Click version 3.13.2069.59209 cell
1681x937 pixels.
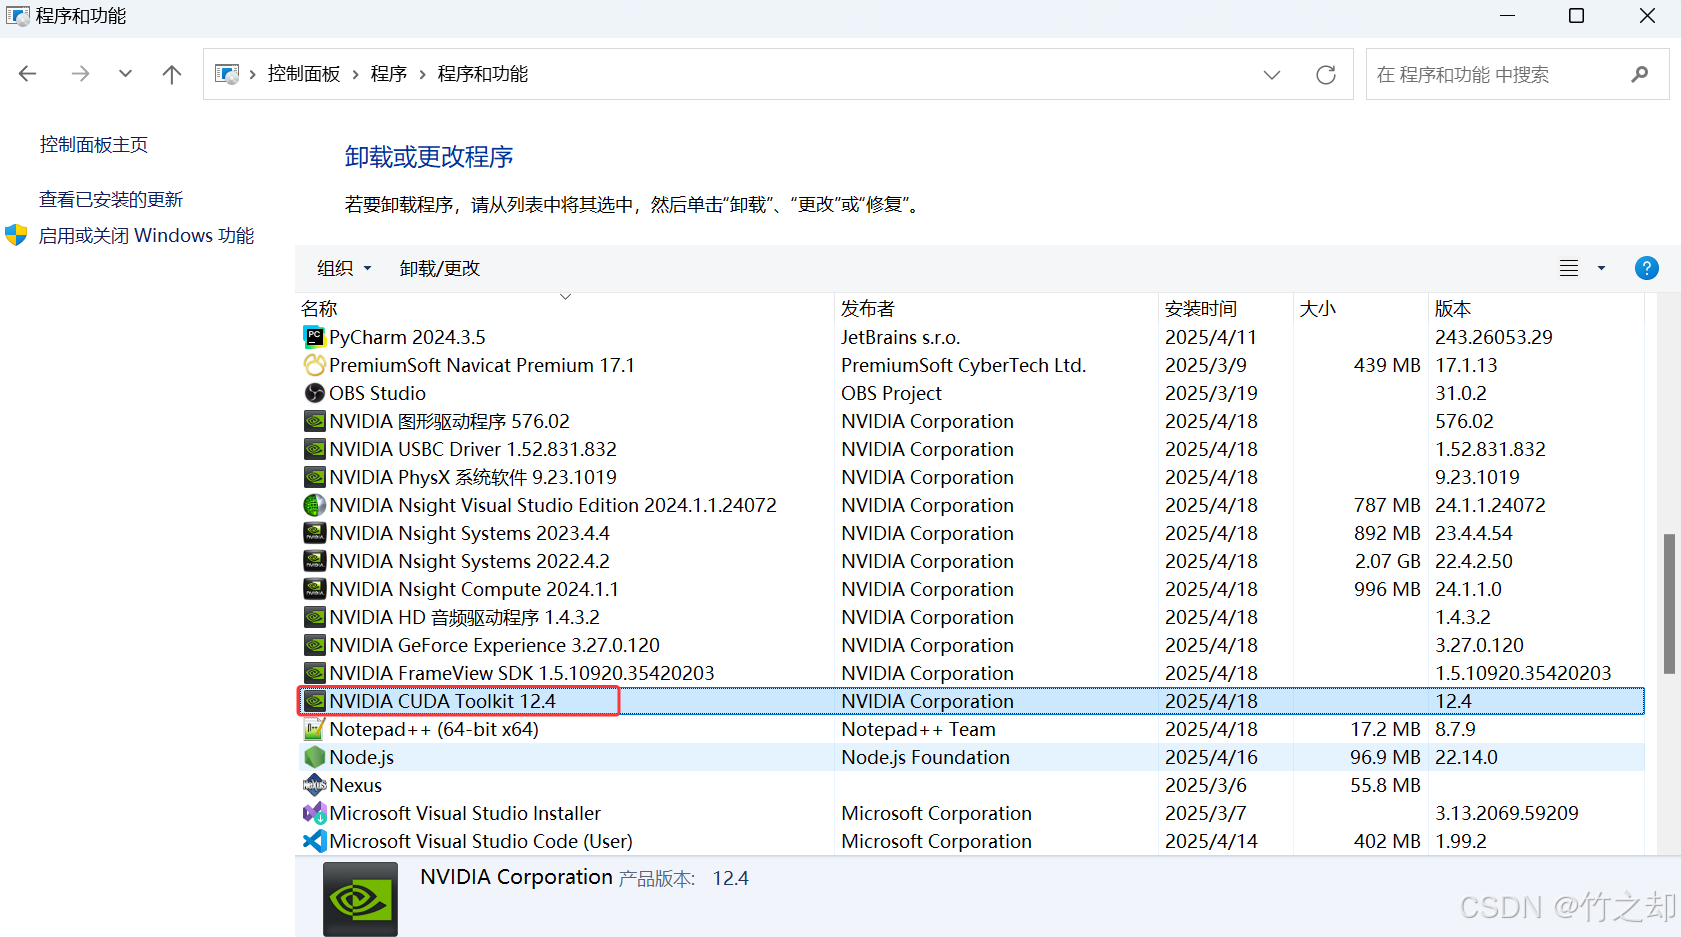(x=1507, y=813)
